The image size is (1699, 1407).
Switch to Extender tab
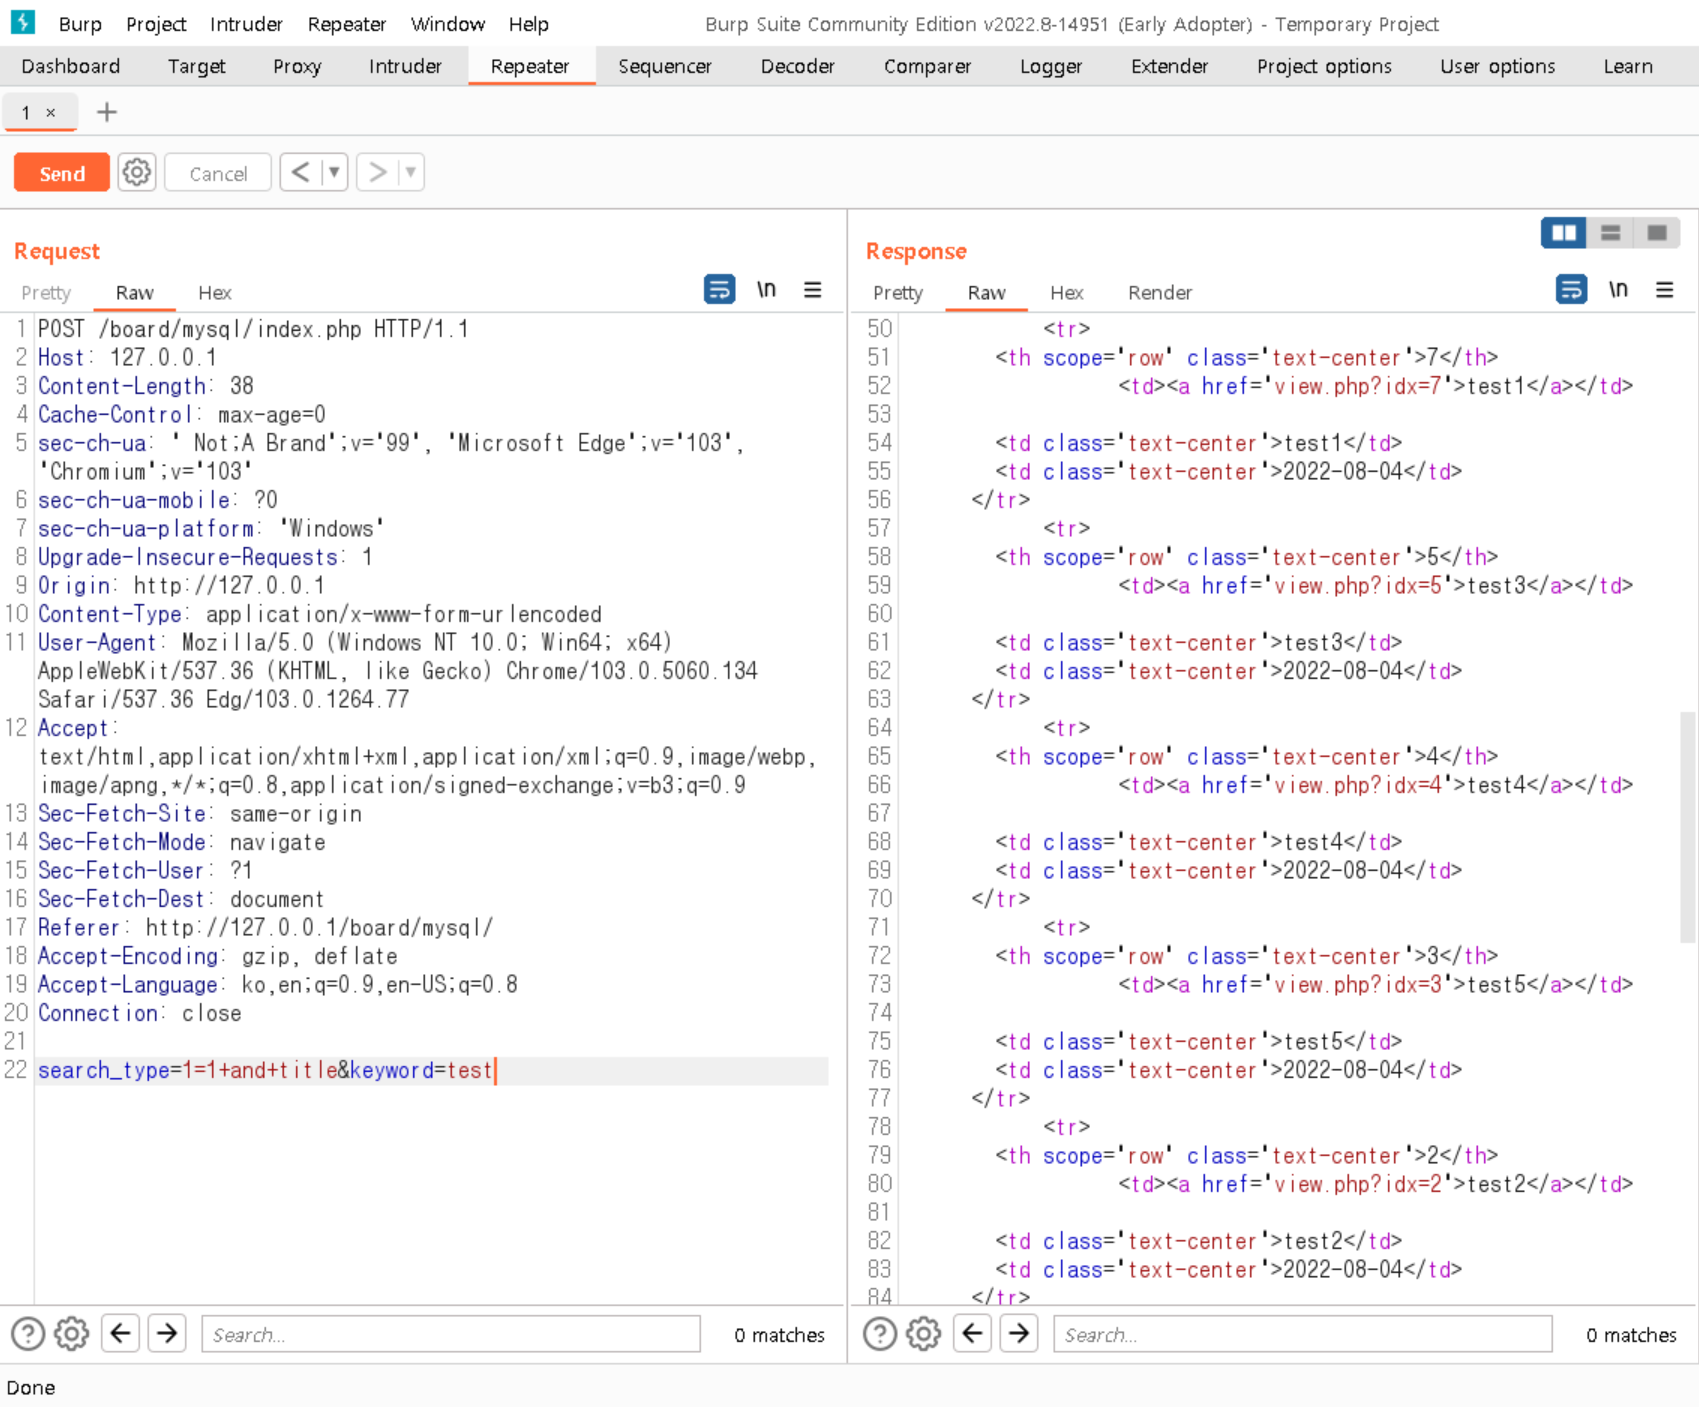[1169, 66]
